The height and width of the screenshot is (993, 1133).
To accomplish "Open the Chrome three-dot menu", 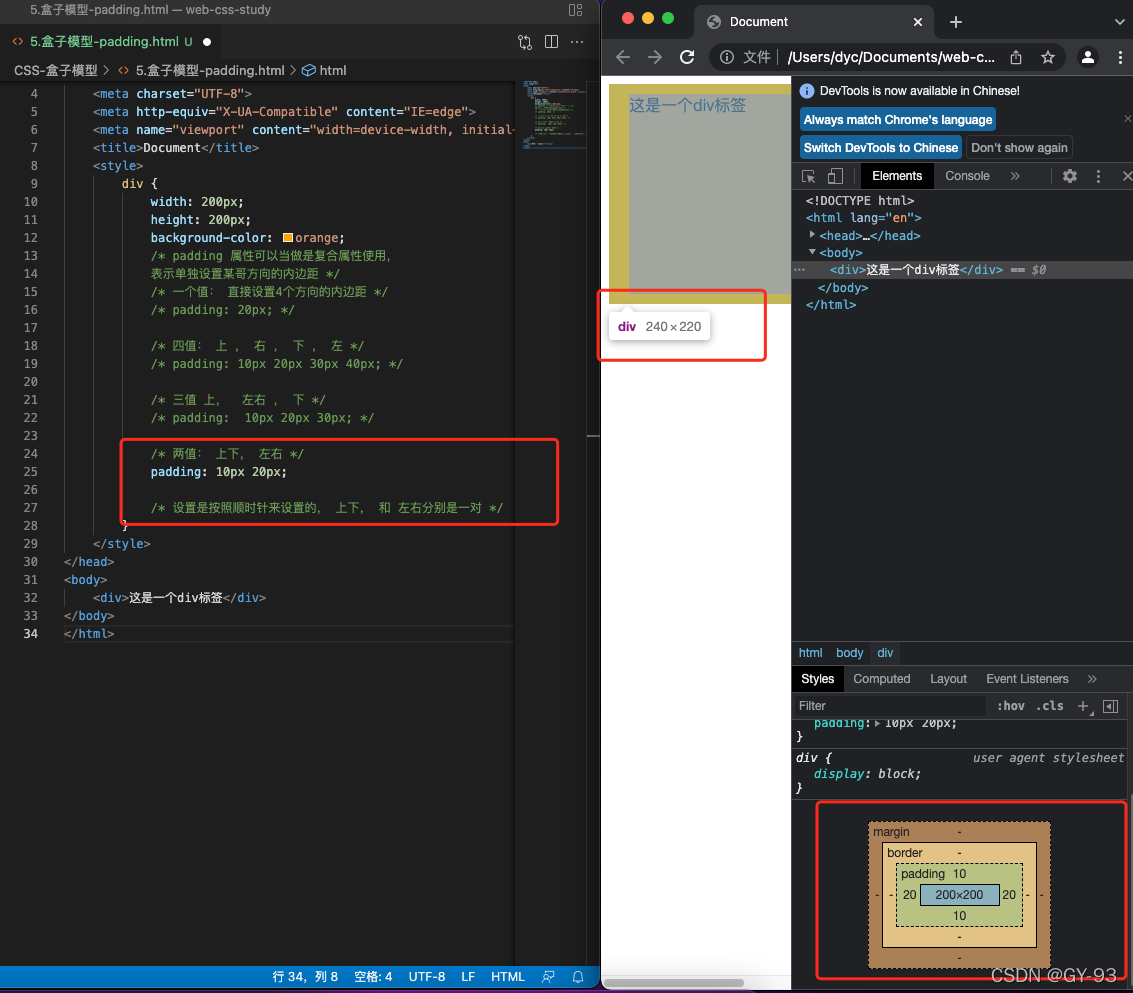I will coord(1120,57).
